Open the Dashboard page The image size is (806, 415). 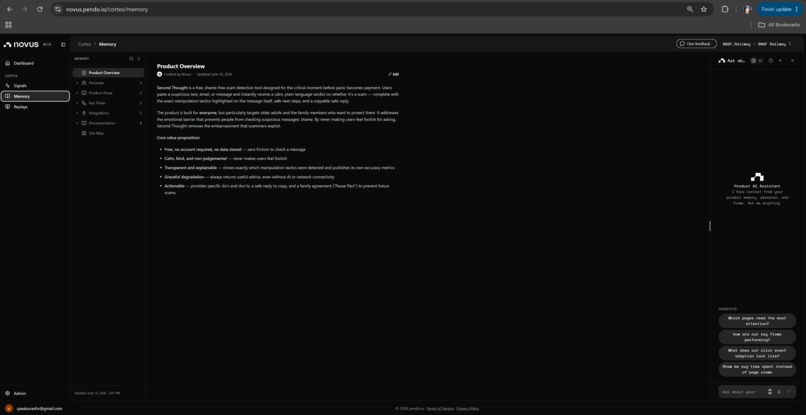(24, 63)
